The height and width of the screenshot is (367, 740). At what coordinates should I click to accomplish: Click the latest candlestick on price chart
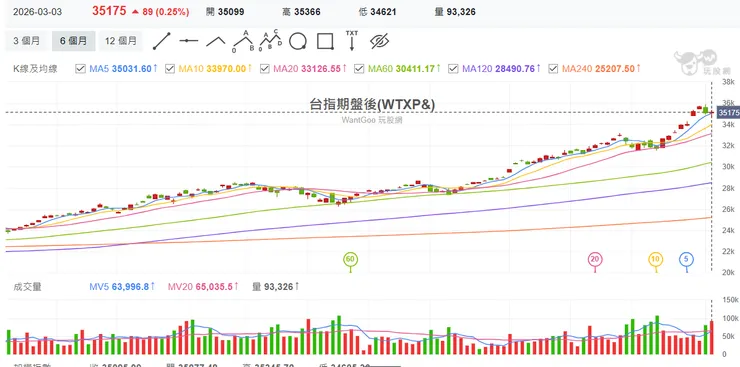pyautogui.click(x=712, y=112)
